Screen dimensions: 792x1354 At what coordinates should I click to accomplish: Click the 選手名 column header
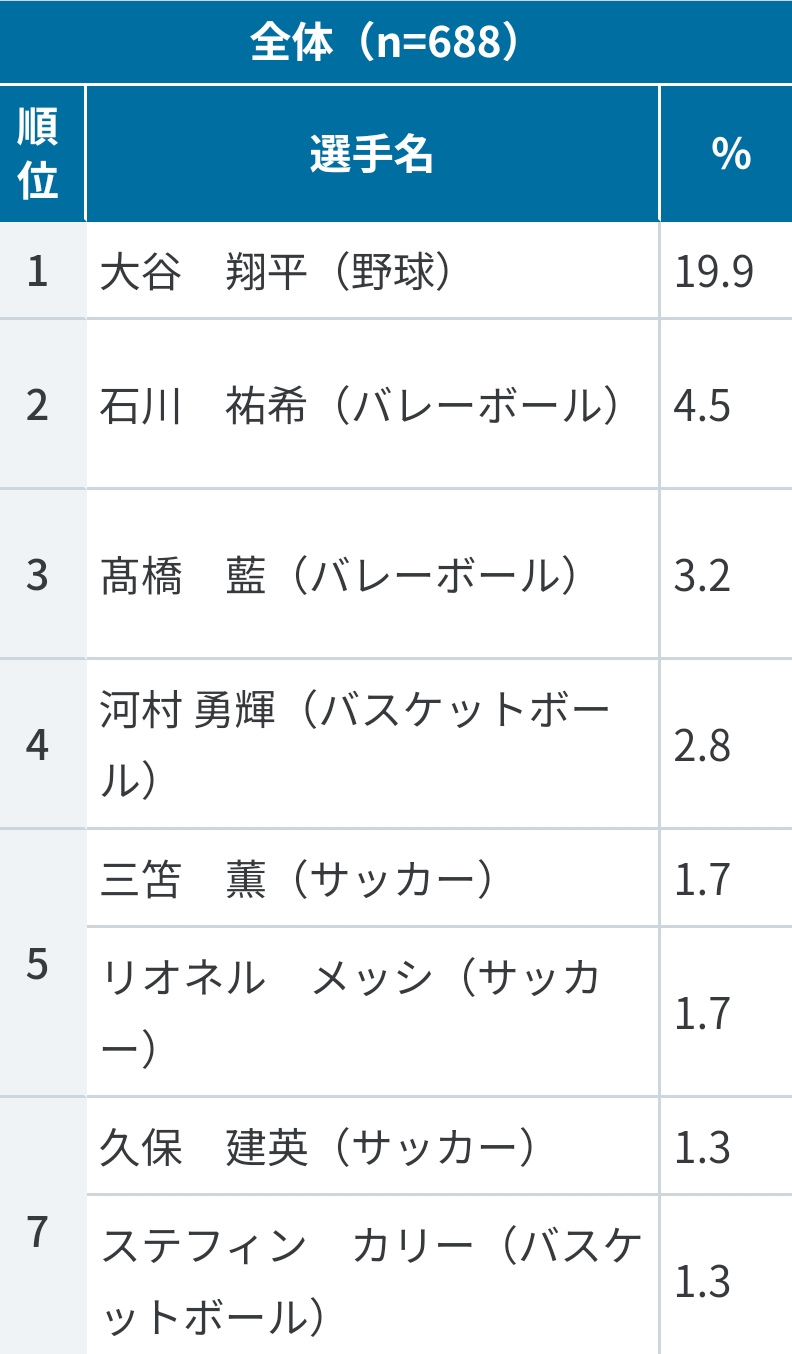(x=372, y=154)
